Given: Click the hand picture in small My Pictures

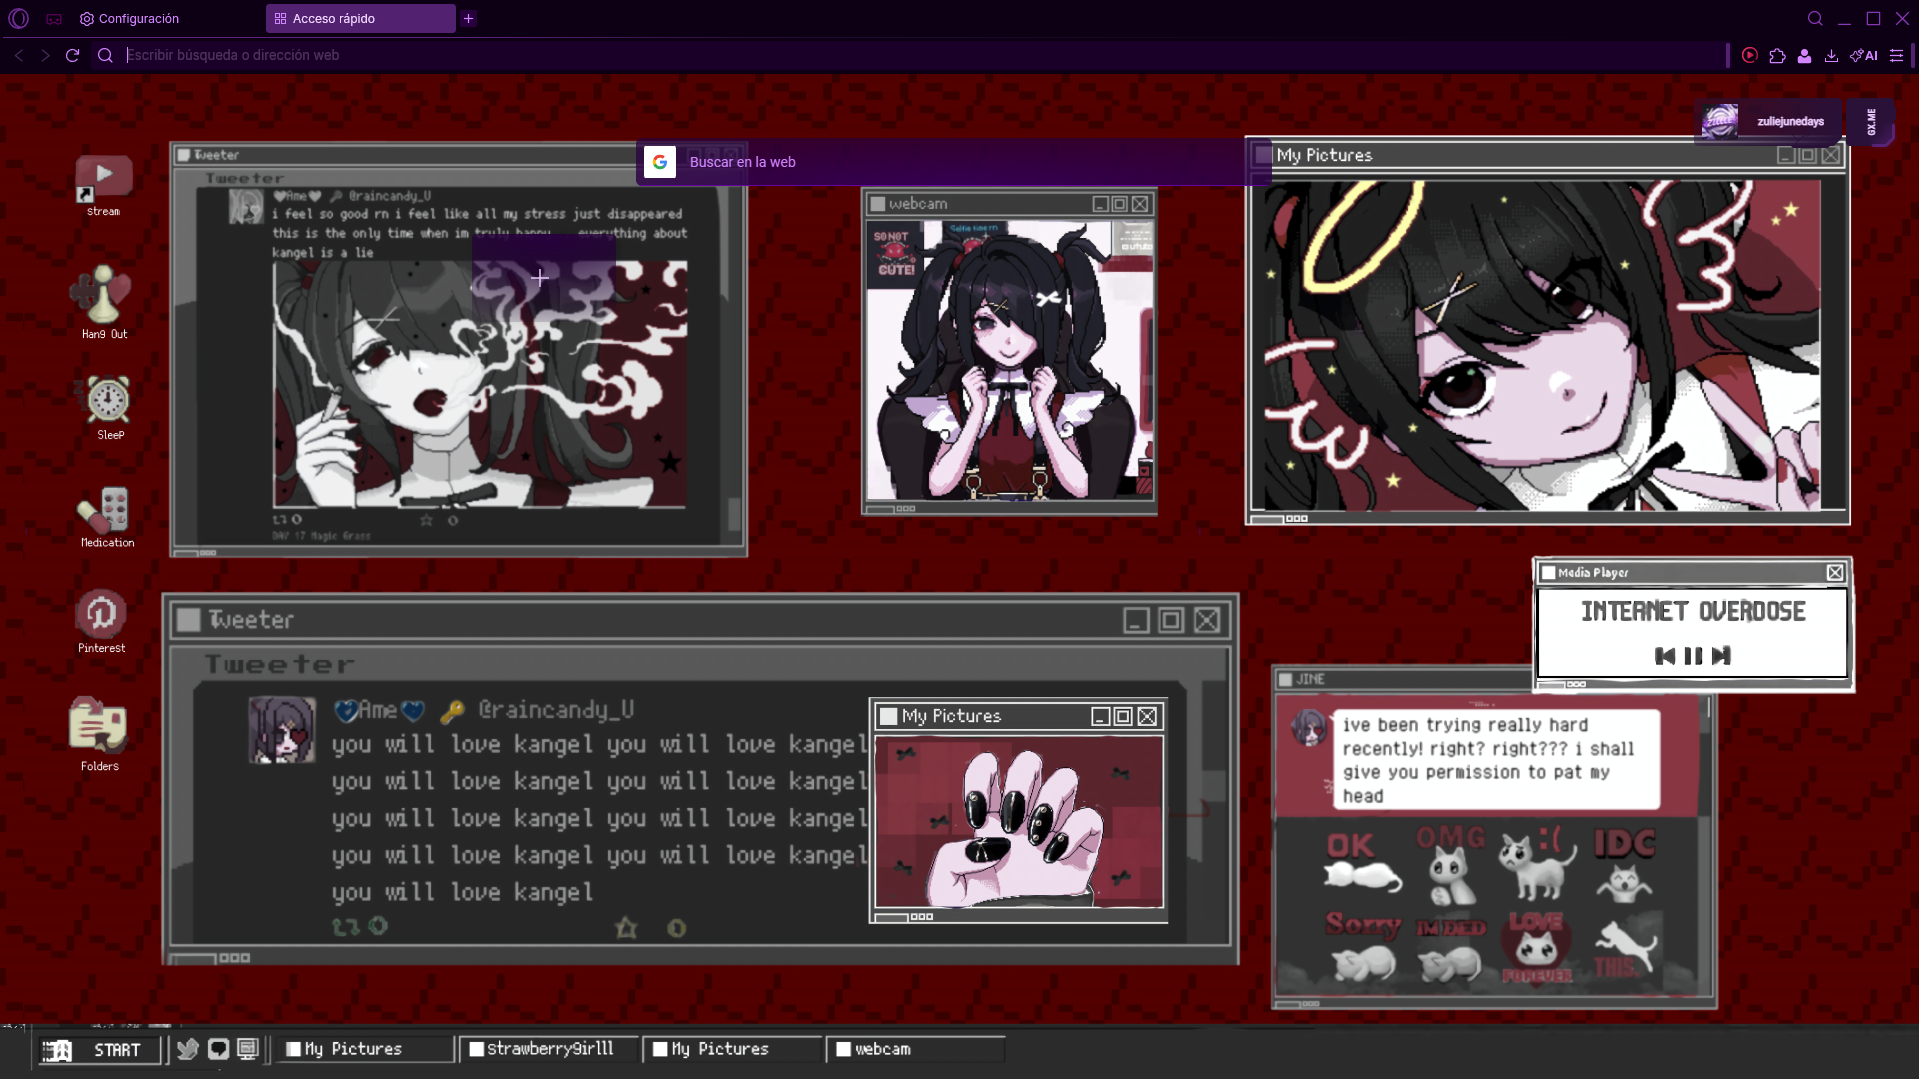Looking at the screenshot, I should click(x=1019, y=822).
